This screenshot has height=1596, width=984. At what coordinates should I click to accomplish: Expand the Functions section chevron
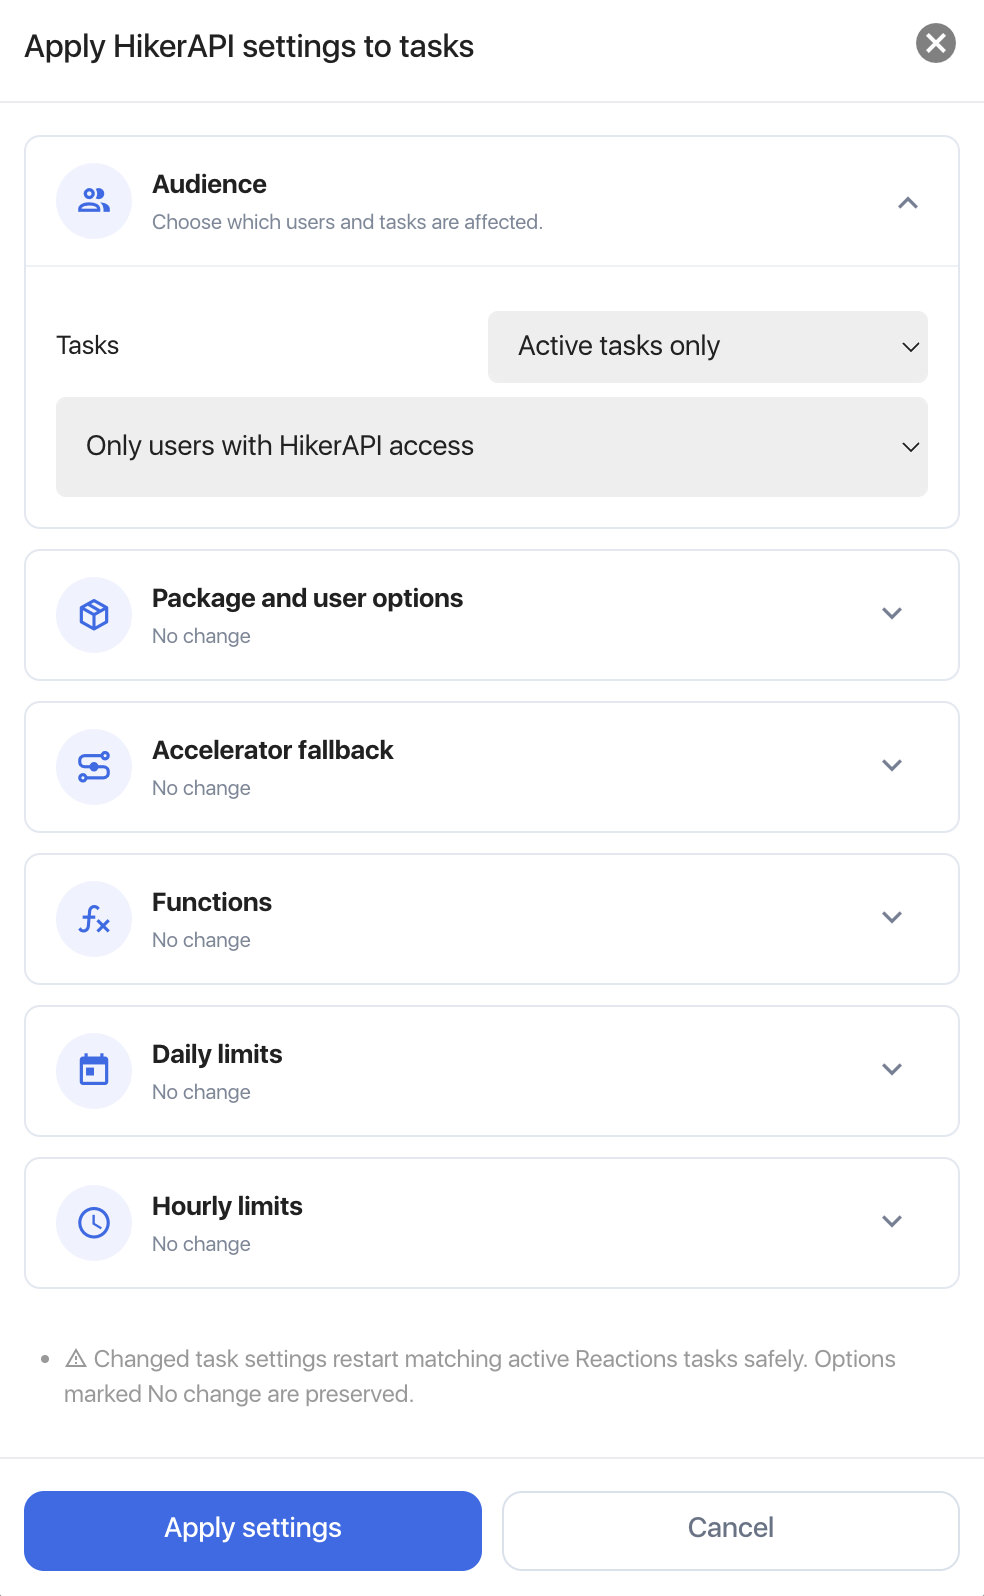[x=892, y=917]
